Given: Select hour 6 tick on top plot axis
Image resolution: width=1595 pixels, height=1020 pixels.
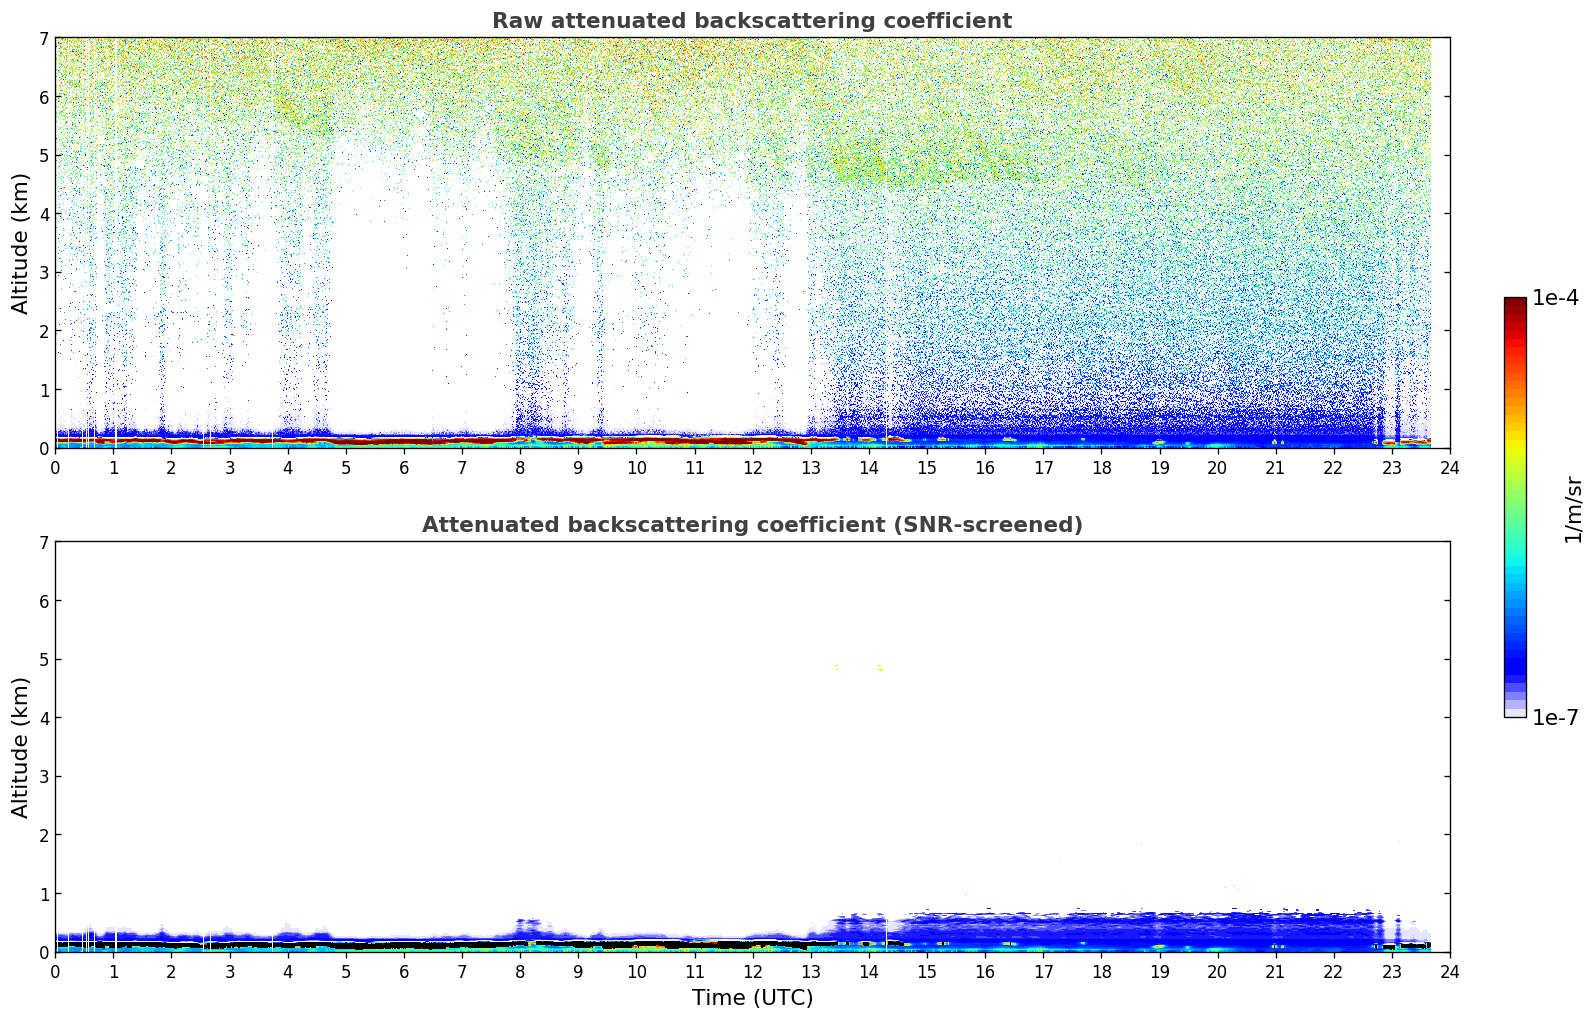Looking at the screenshot, I should (x=404, y=467).
